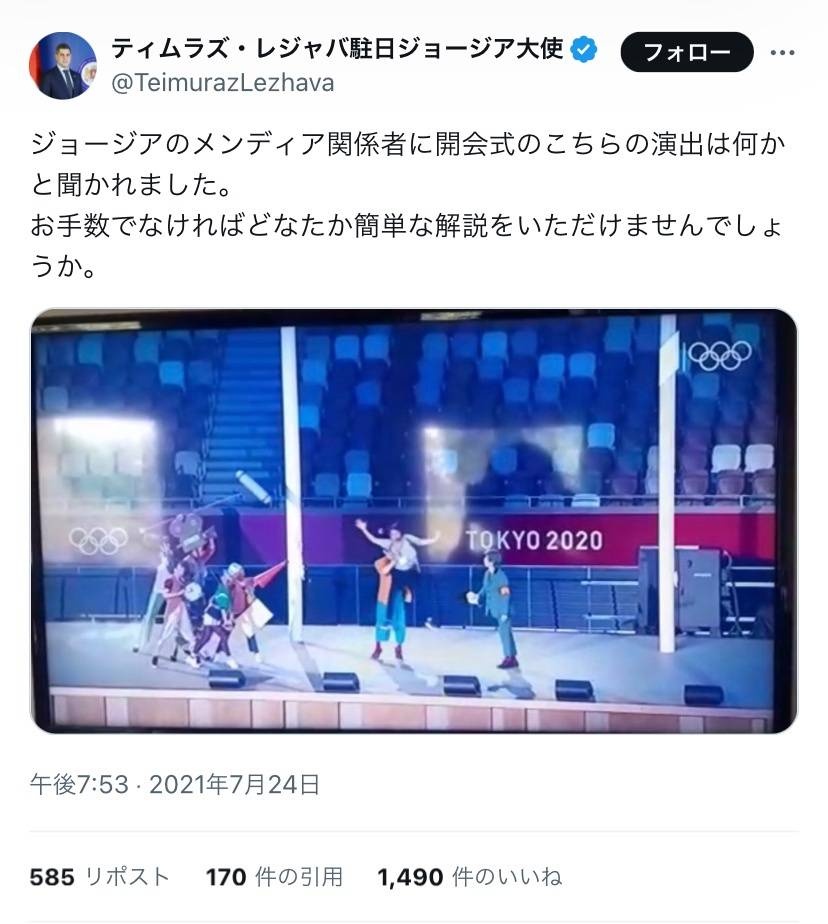Click the tweet text about 開会式

click(408, 204)
